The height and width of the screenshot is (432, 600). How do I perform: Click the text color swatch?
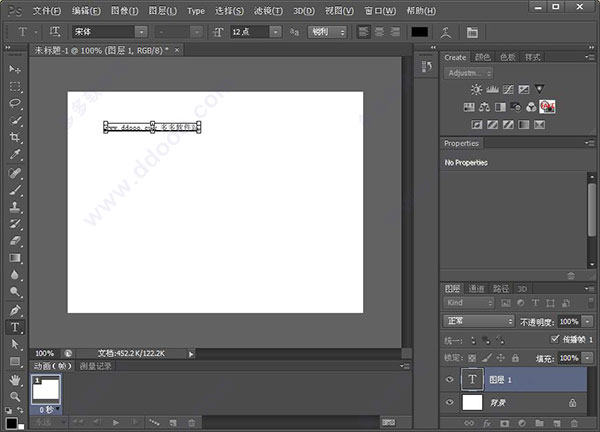click(x=419, y=32)
